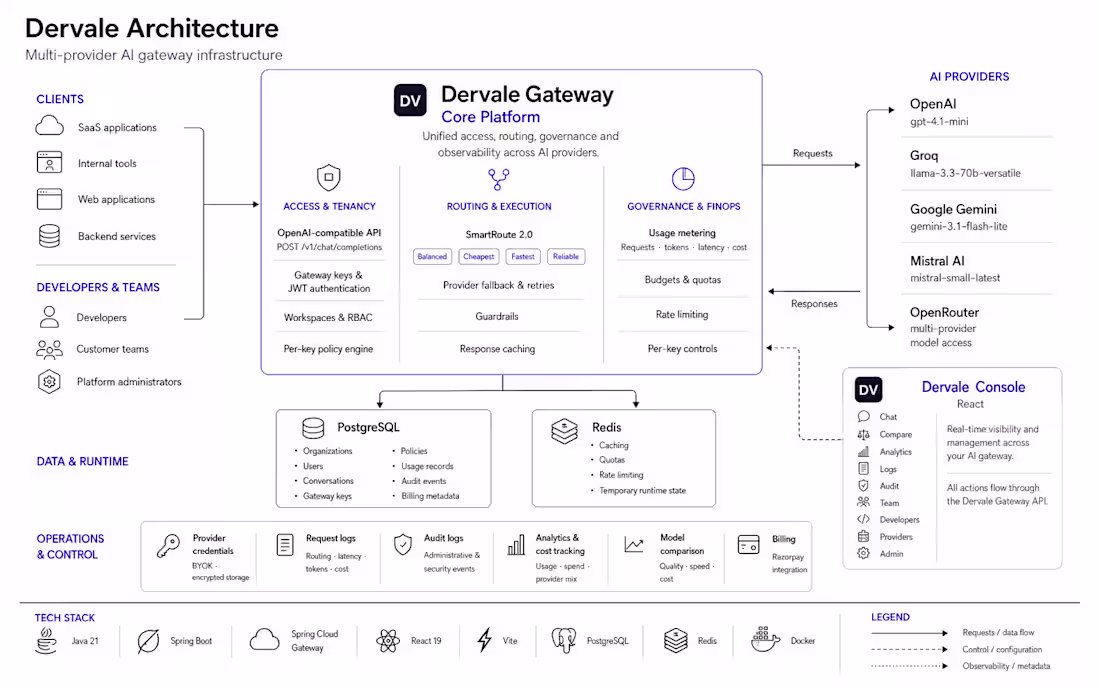Image resolution: width=1100 pixels, height=688 pixels.
Task: Select the Balanced SmartRoute chip
Action: click(432, 257)
